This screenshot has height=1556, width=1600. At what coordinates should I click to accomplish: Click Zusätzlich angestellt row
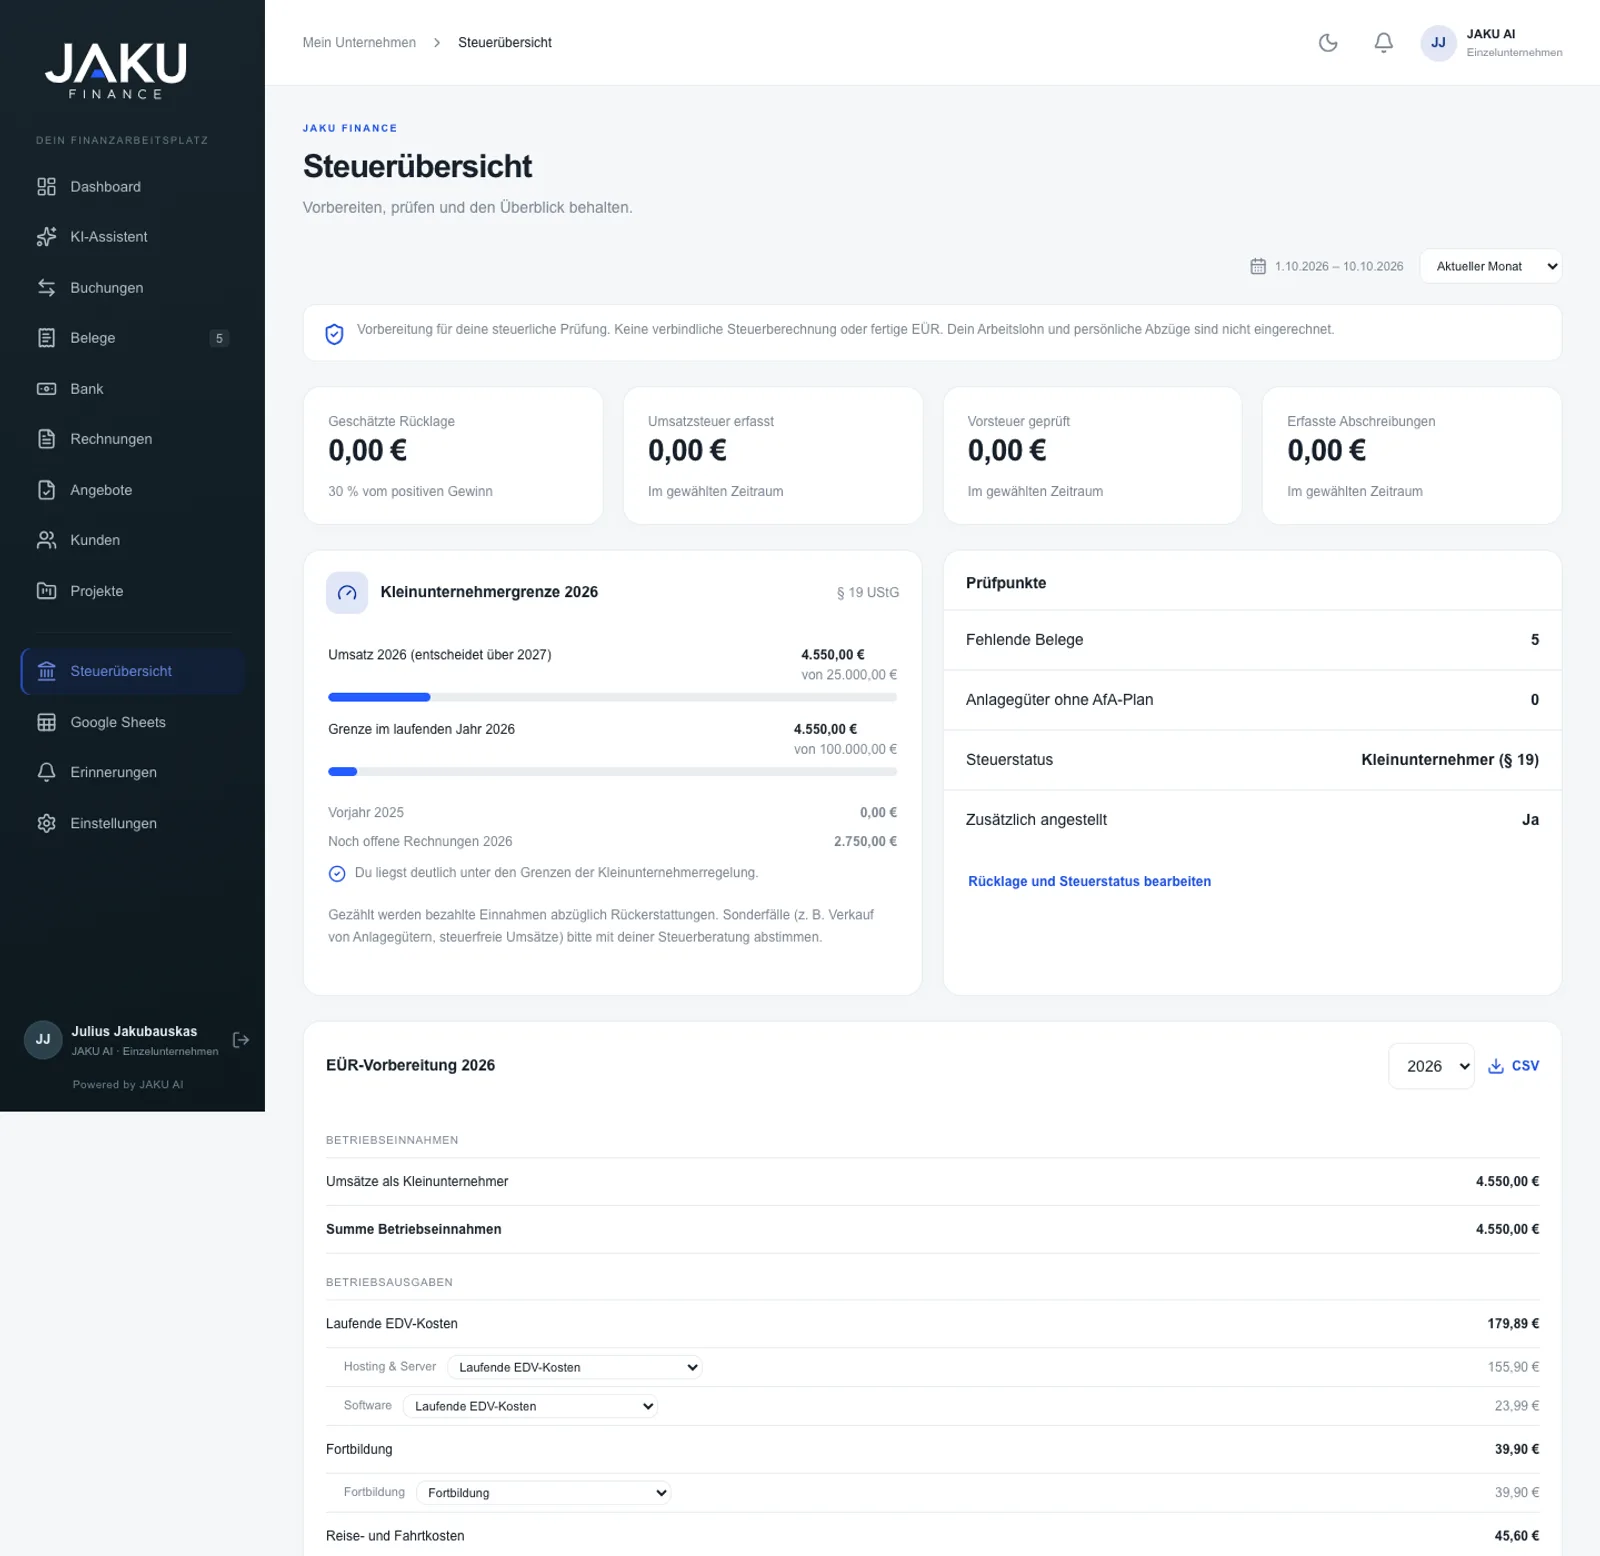tap(1252, 820)
